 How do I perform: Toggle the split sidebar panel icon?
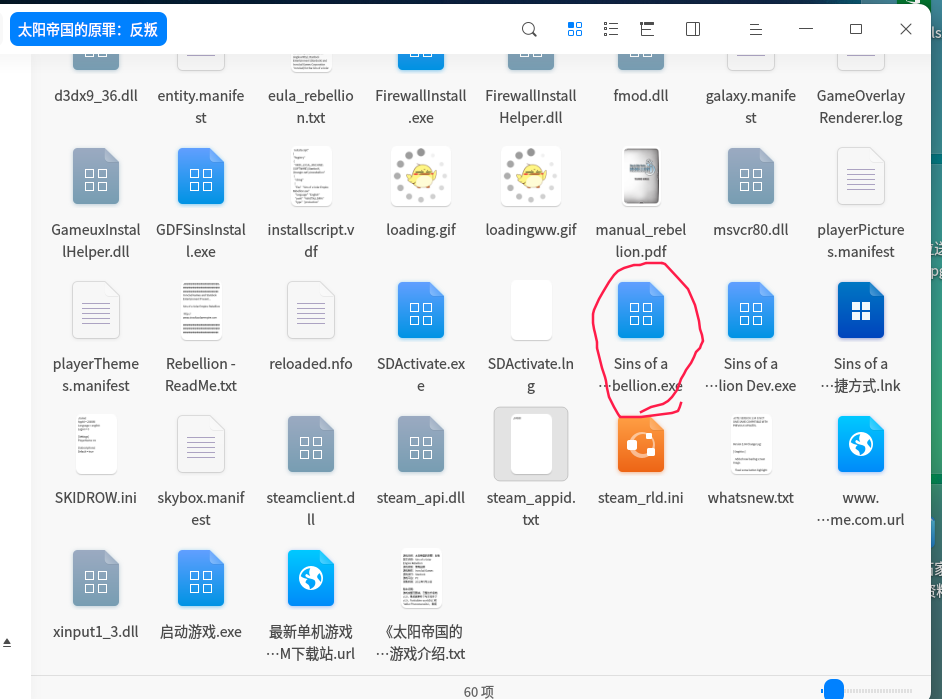pos(693,29)
